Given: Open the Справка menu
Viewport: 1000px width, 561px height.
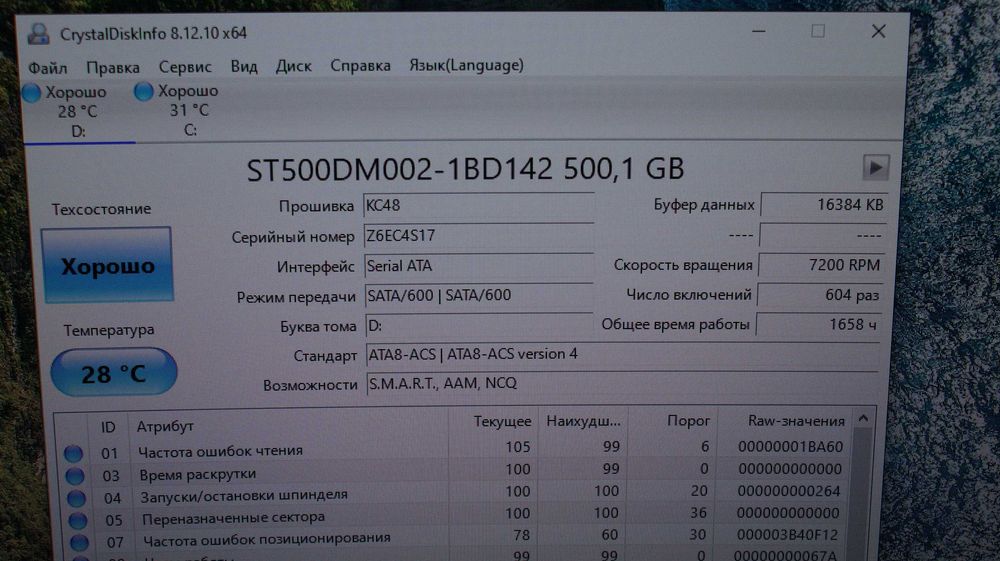Looking at the screenshot, I should coord(360,65).
